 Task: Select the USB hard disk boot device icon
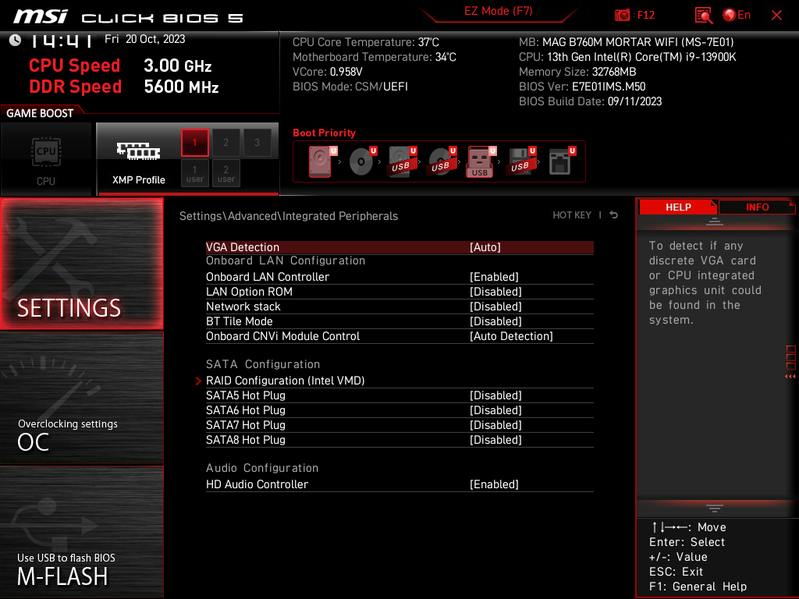point(402,162)
